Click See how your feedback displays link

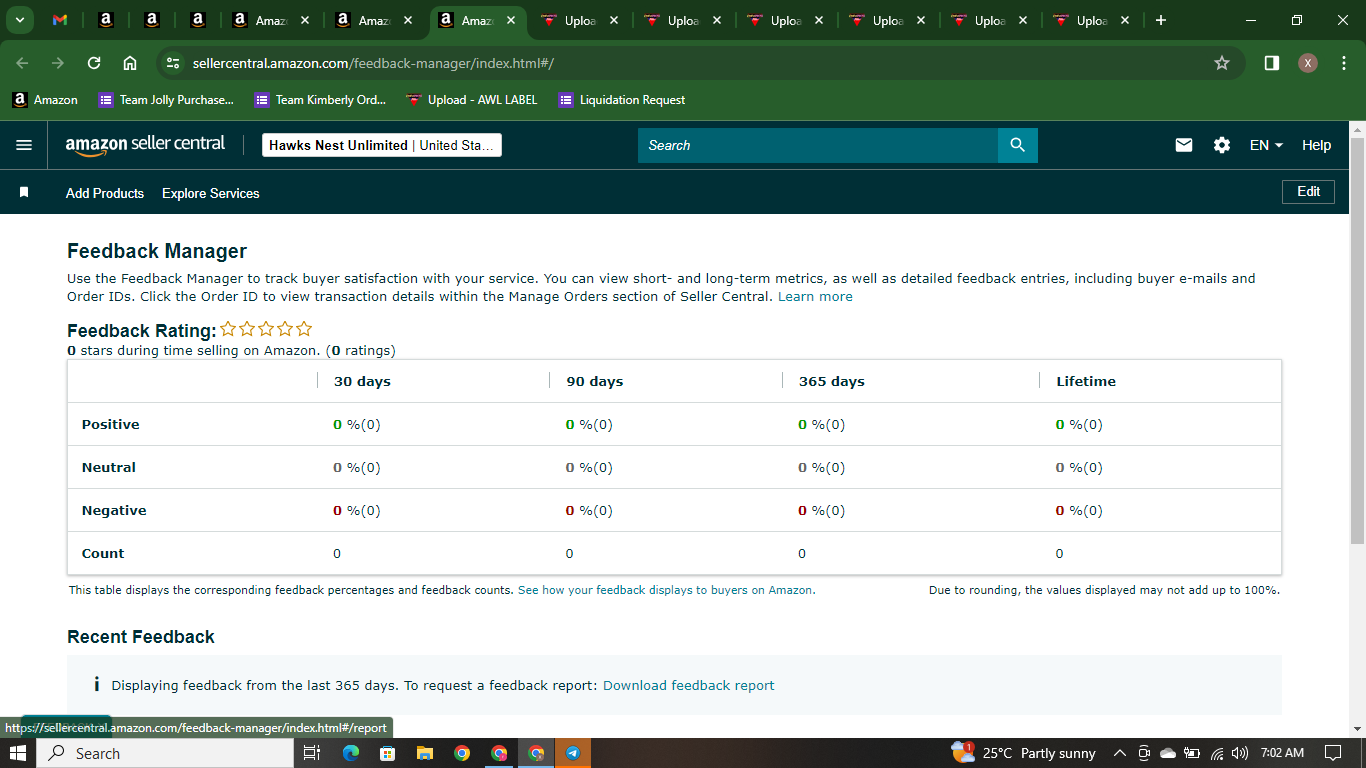coord(666,590)
